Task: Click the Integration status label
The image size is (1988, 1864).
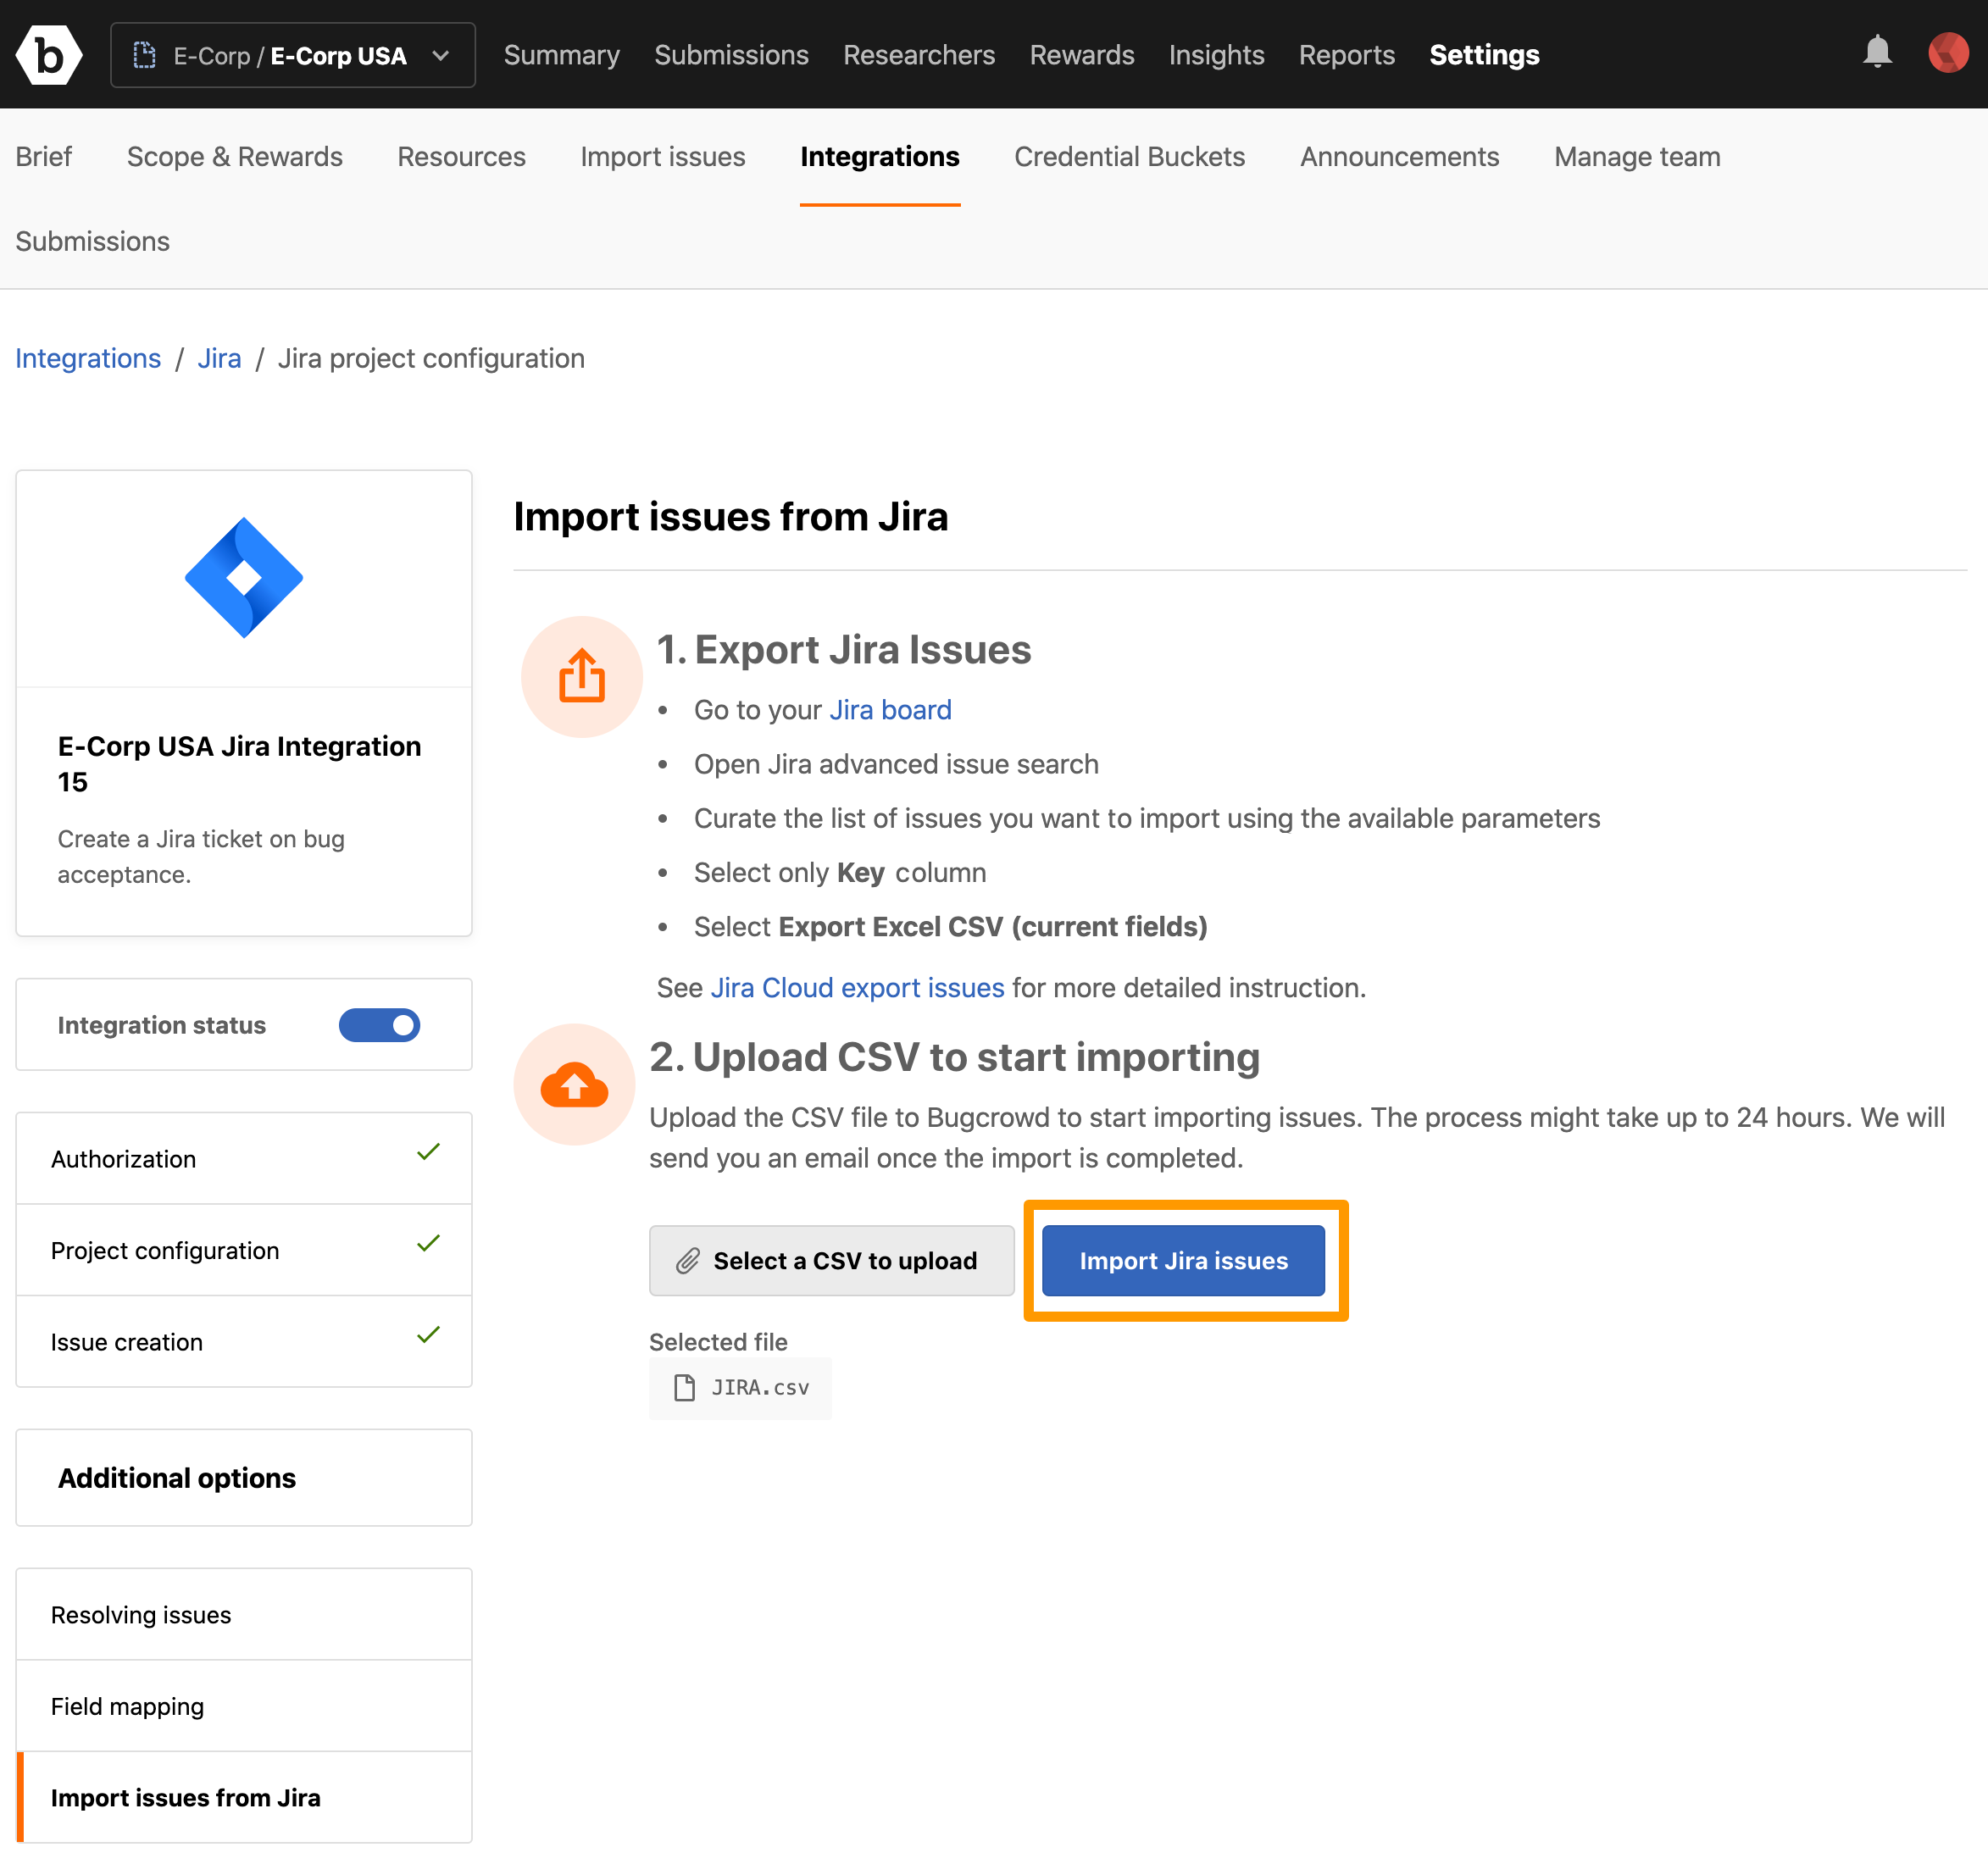Action: [x=162, y=1025]
